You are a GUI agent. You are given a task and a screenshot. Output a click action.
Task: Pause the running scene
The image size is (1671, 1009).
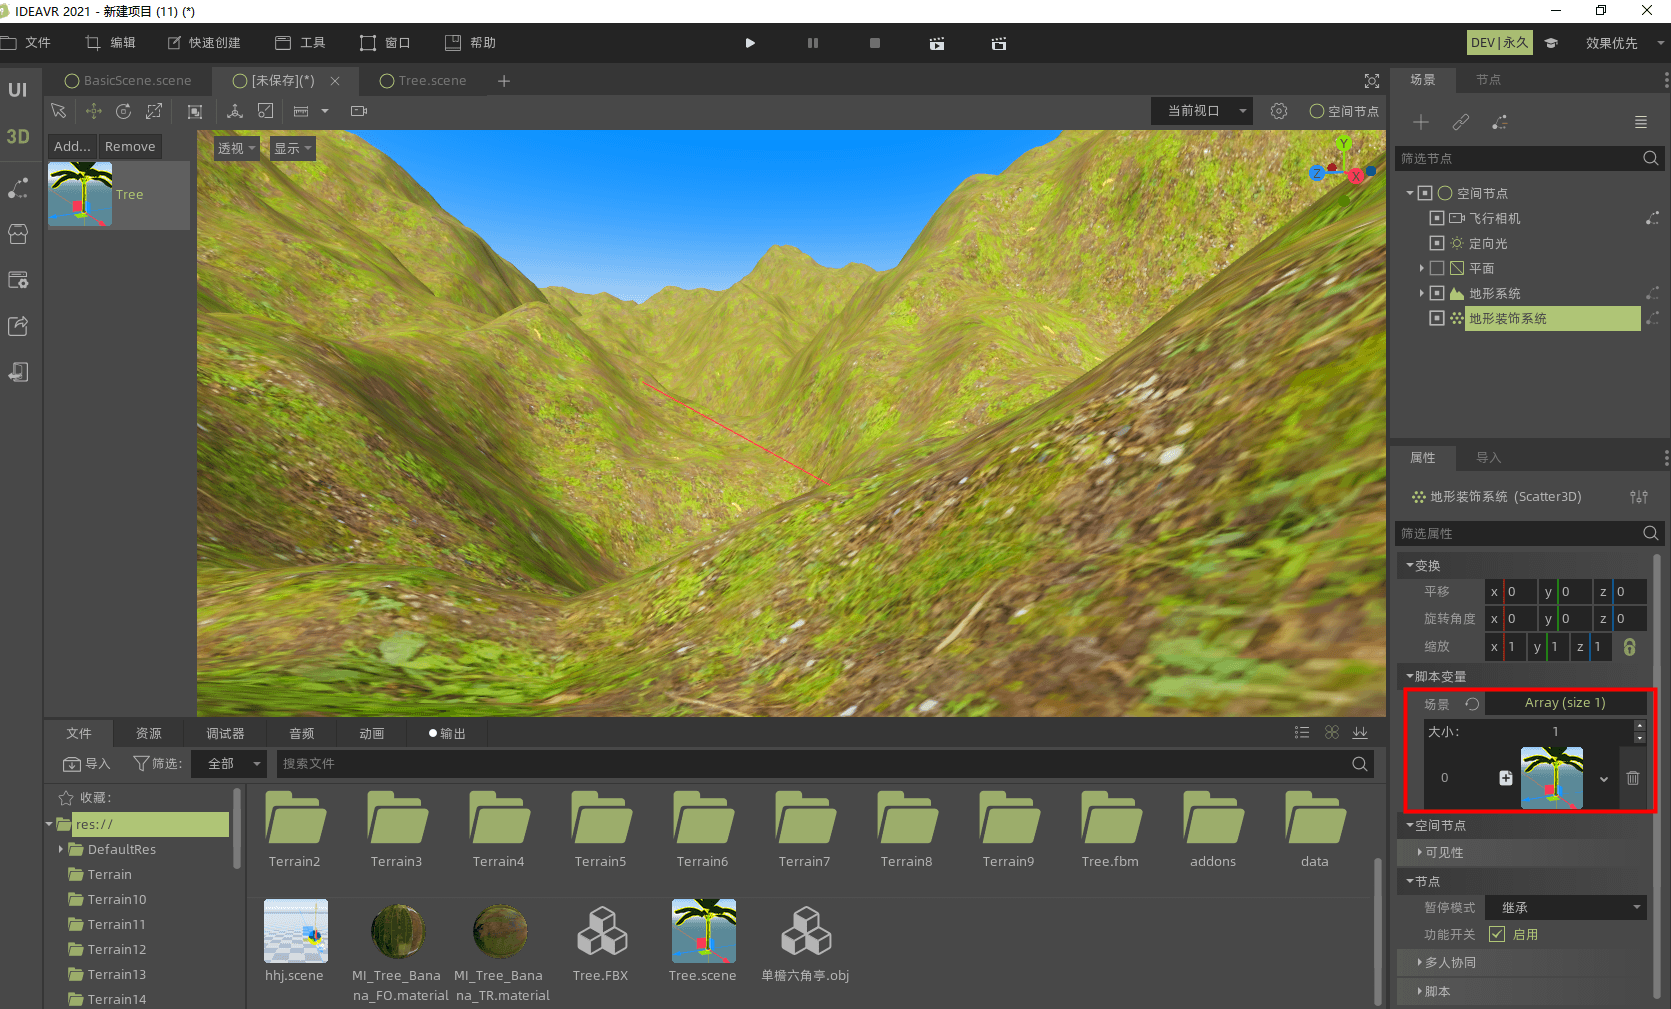point(813,43)
